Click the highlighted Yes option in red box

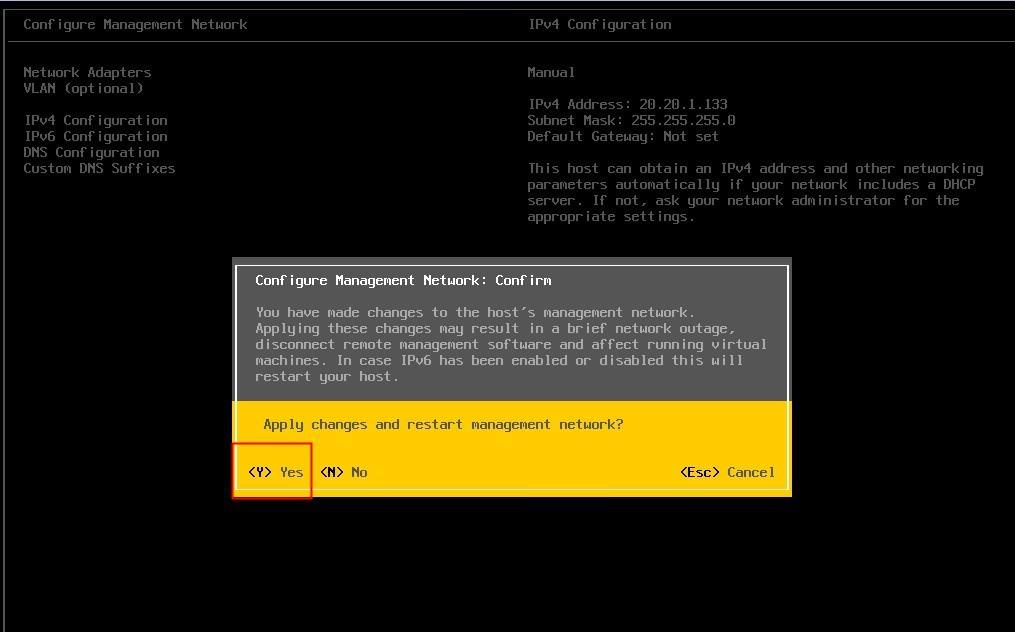pyautogui.click(x=272, y=471)
